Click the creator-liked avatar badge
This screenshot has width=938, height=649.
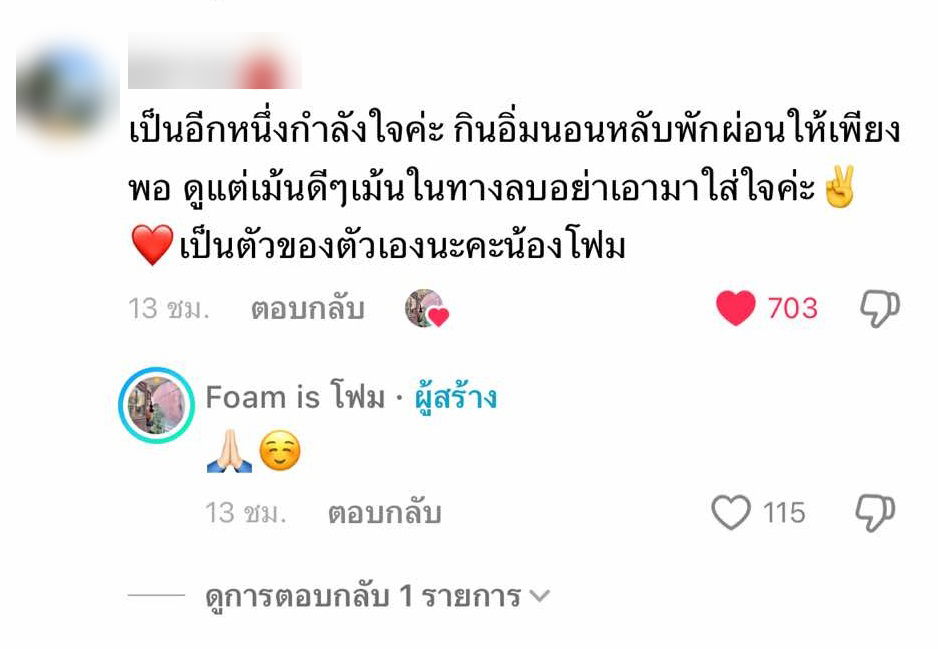coord(427,309)
